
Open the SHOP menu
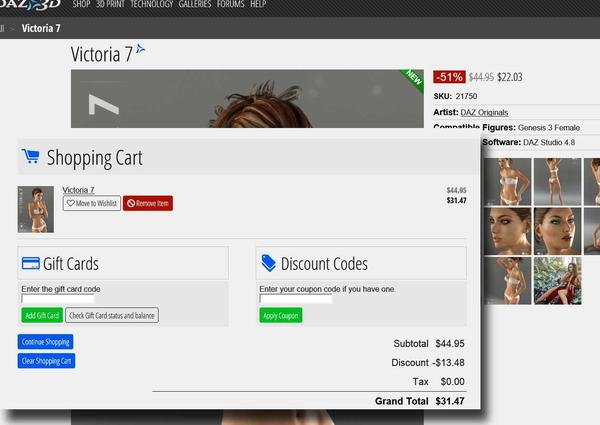81,4
